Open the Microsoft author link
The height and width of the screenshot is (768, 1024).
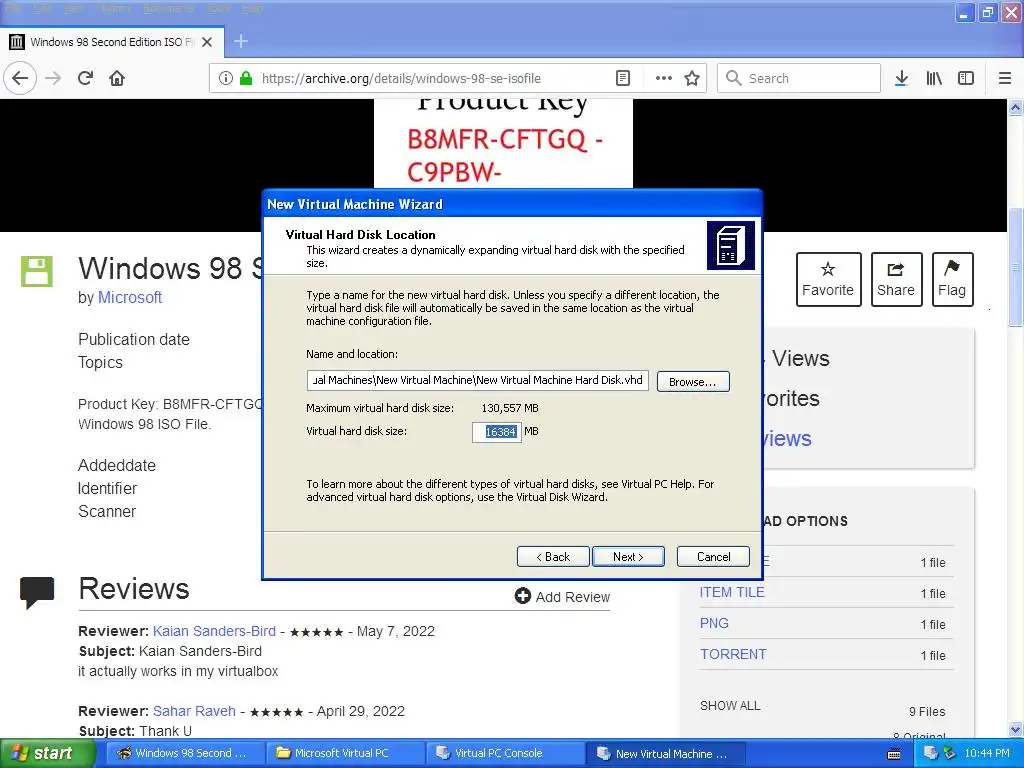click(x=130, y=297)
